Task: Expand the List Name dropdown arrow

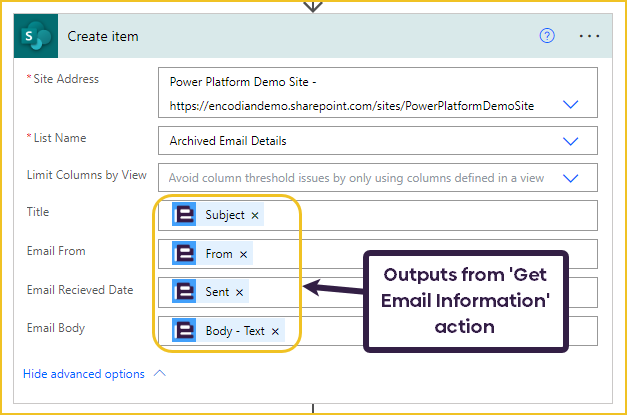Action: [570, 141]
